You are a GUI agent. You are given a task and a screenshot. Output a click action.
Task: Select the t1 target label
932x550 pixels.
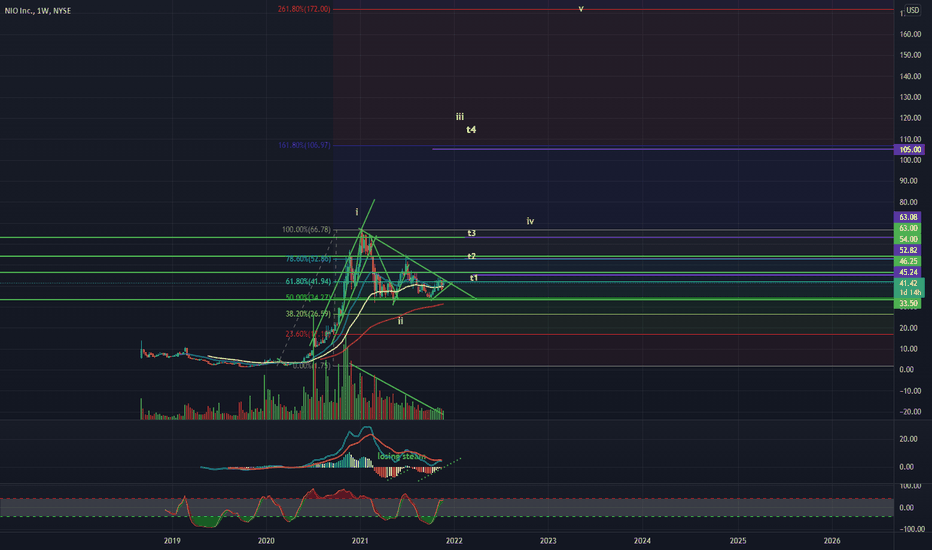(x=474, y=278)
